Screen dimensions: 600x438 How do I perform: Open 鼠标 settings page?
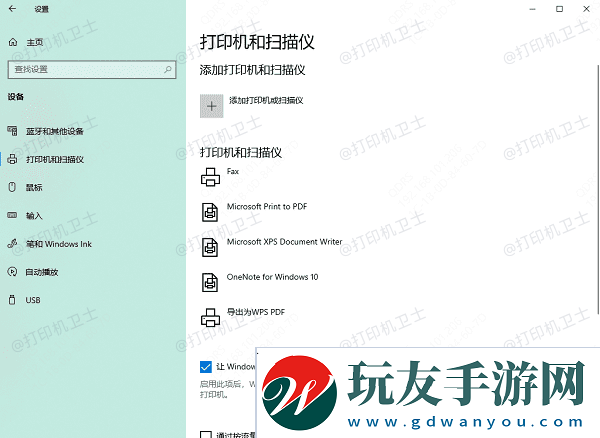click(34, 187)
